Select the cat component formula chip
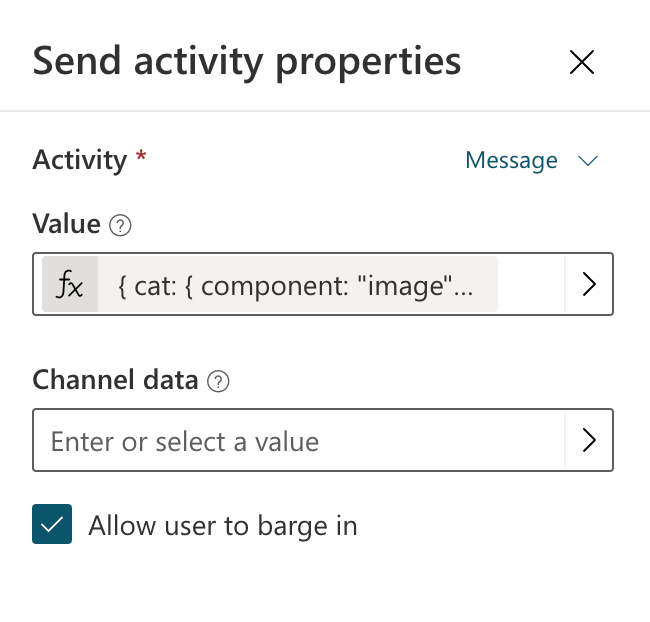This screenshot has width=650, height=622. click(x=269, y=284)
